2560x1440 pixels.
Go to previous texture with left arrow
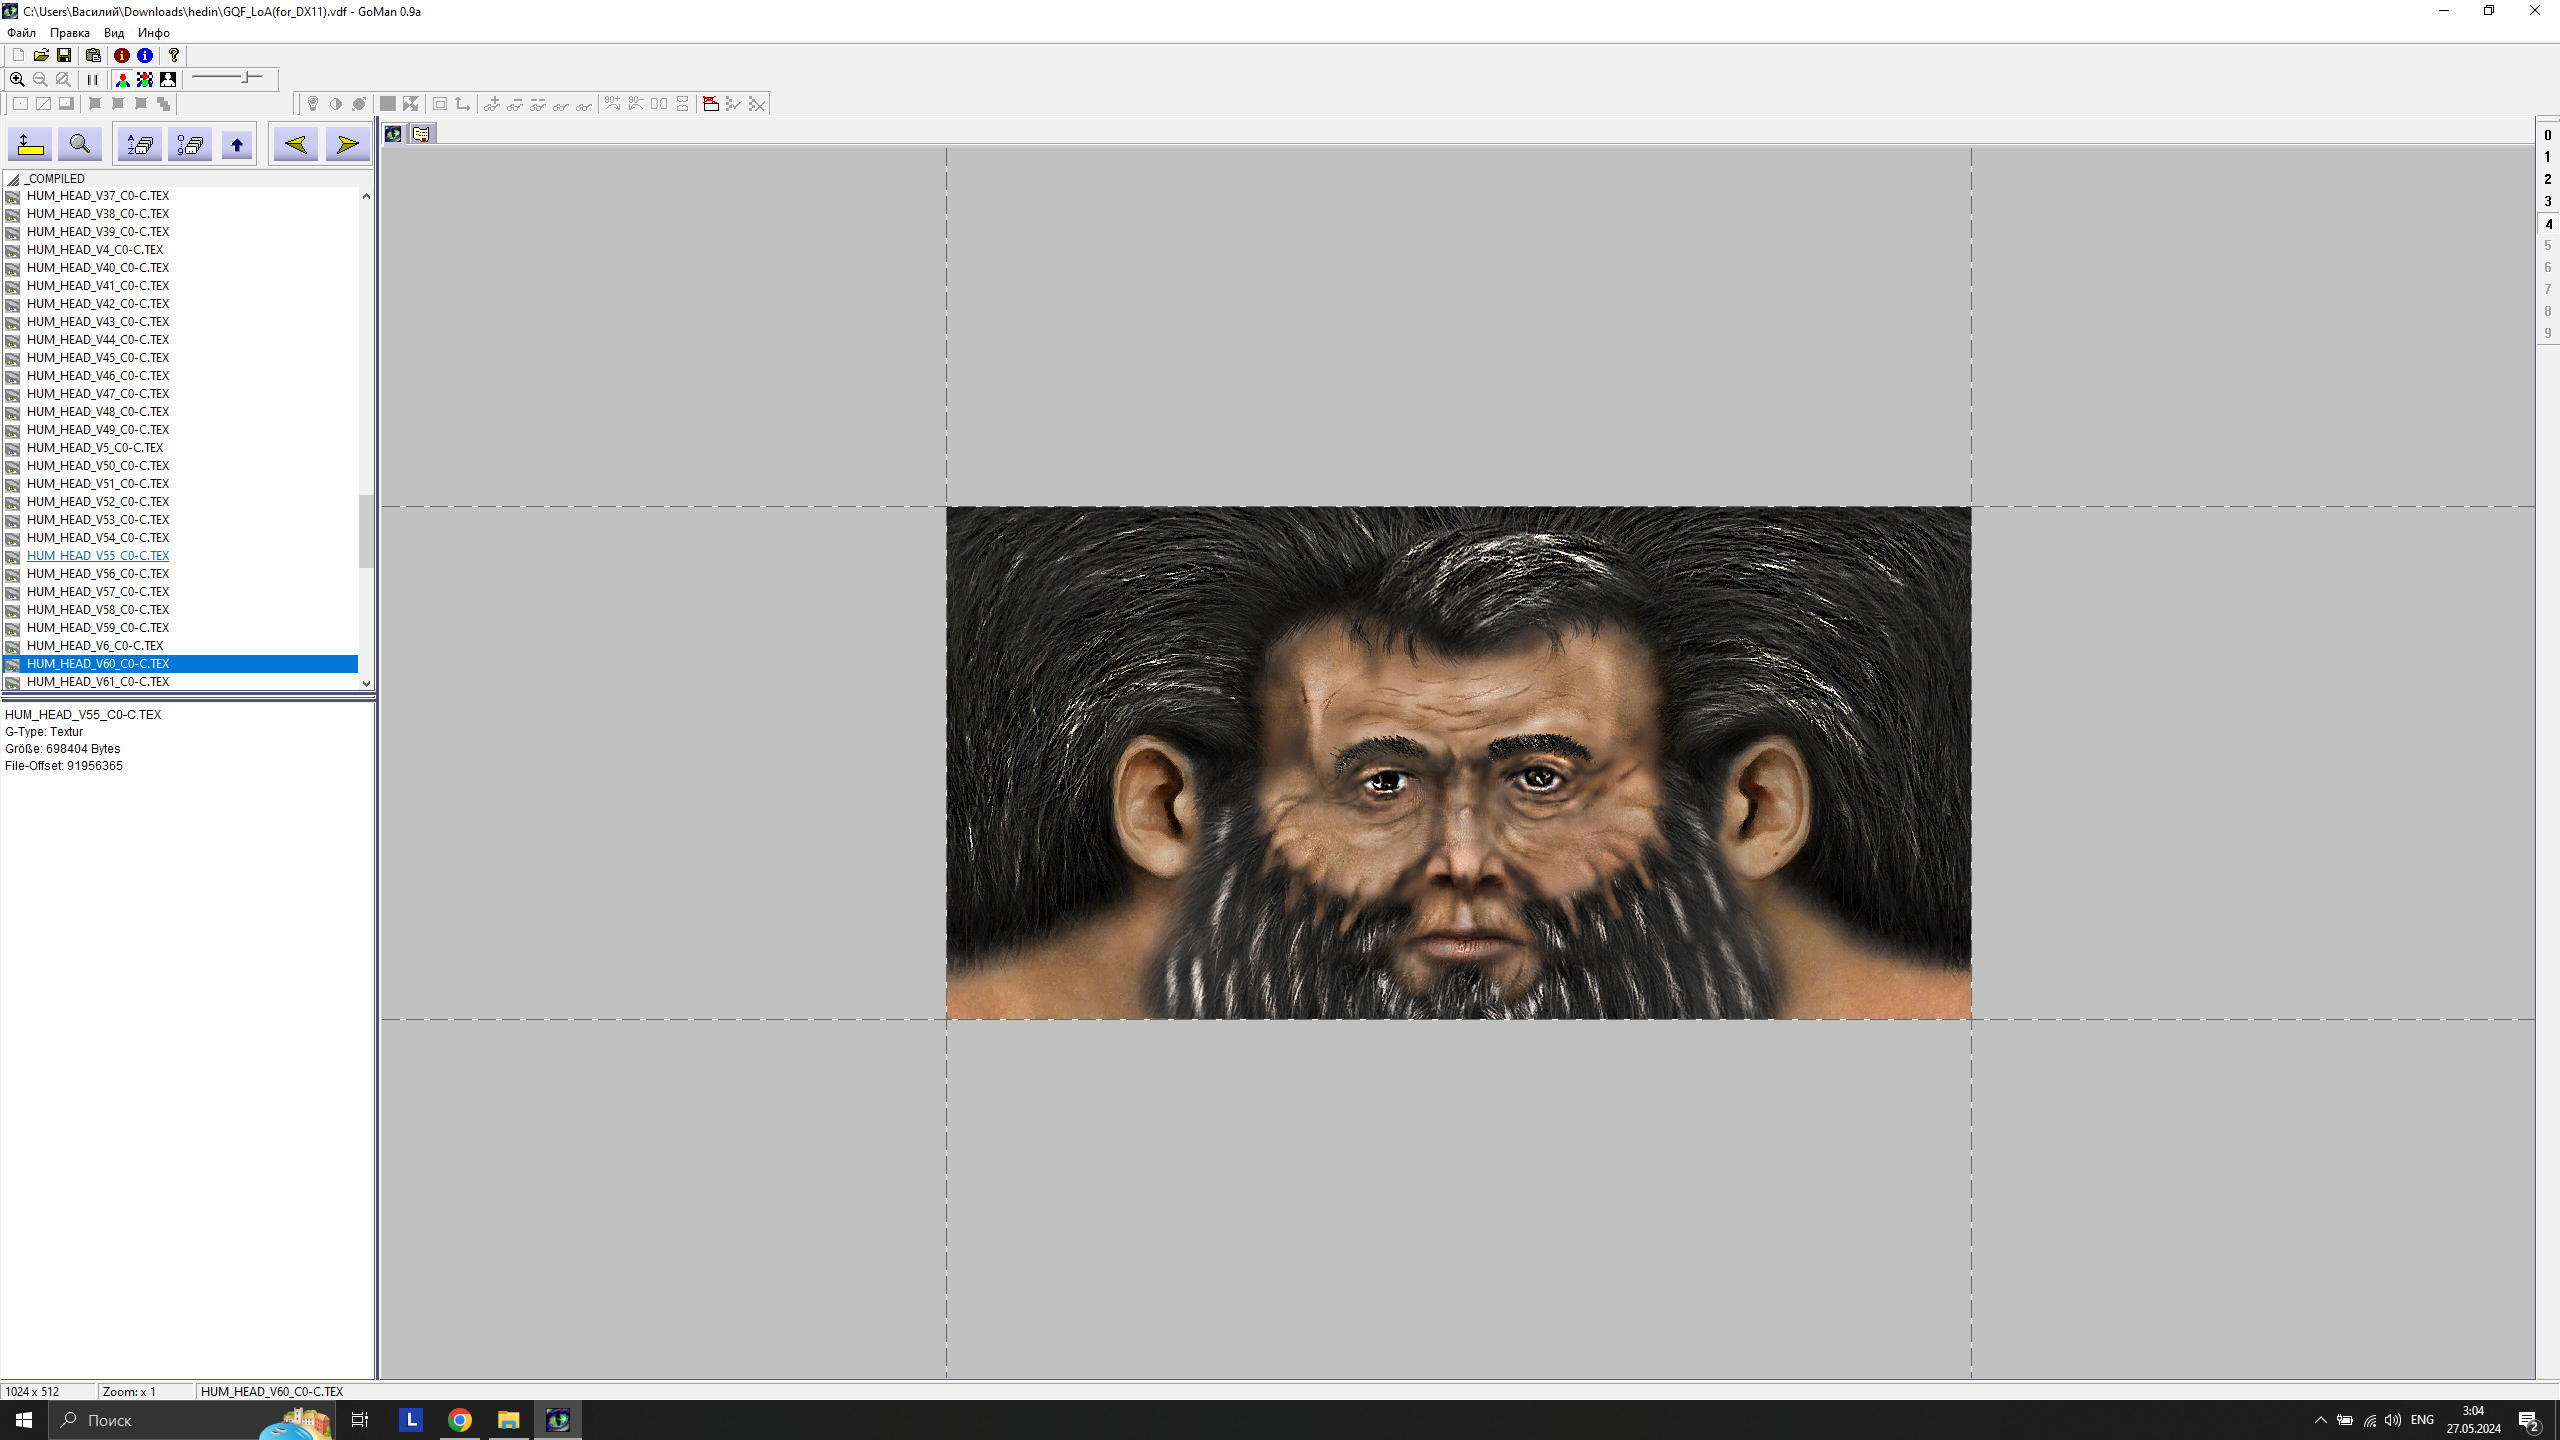point(296,145)
